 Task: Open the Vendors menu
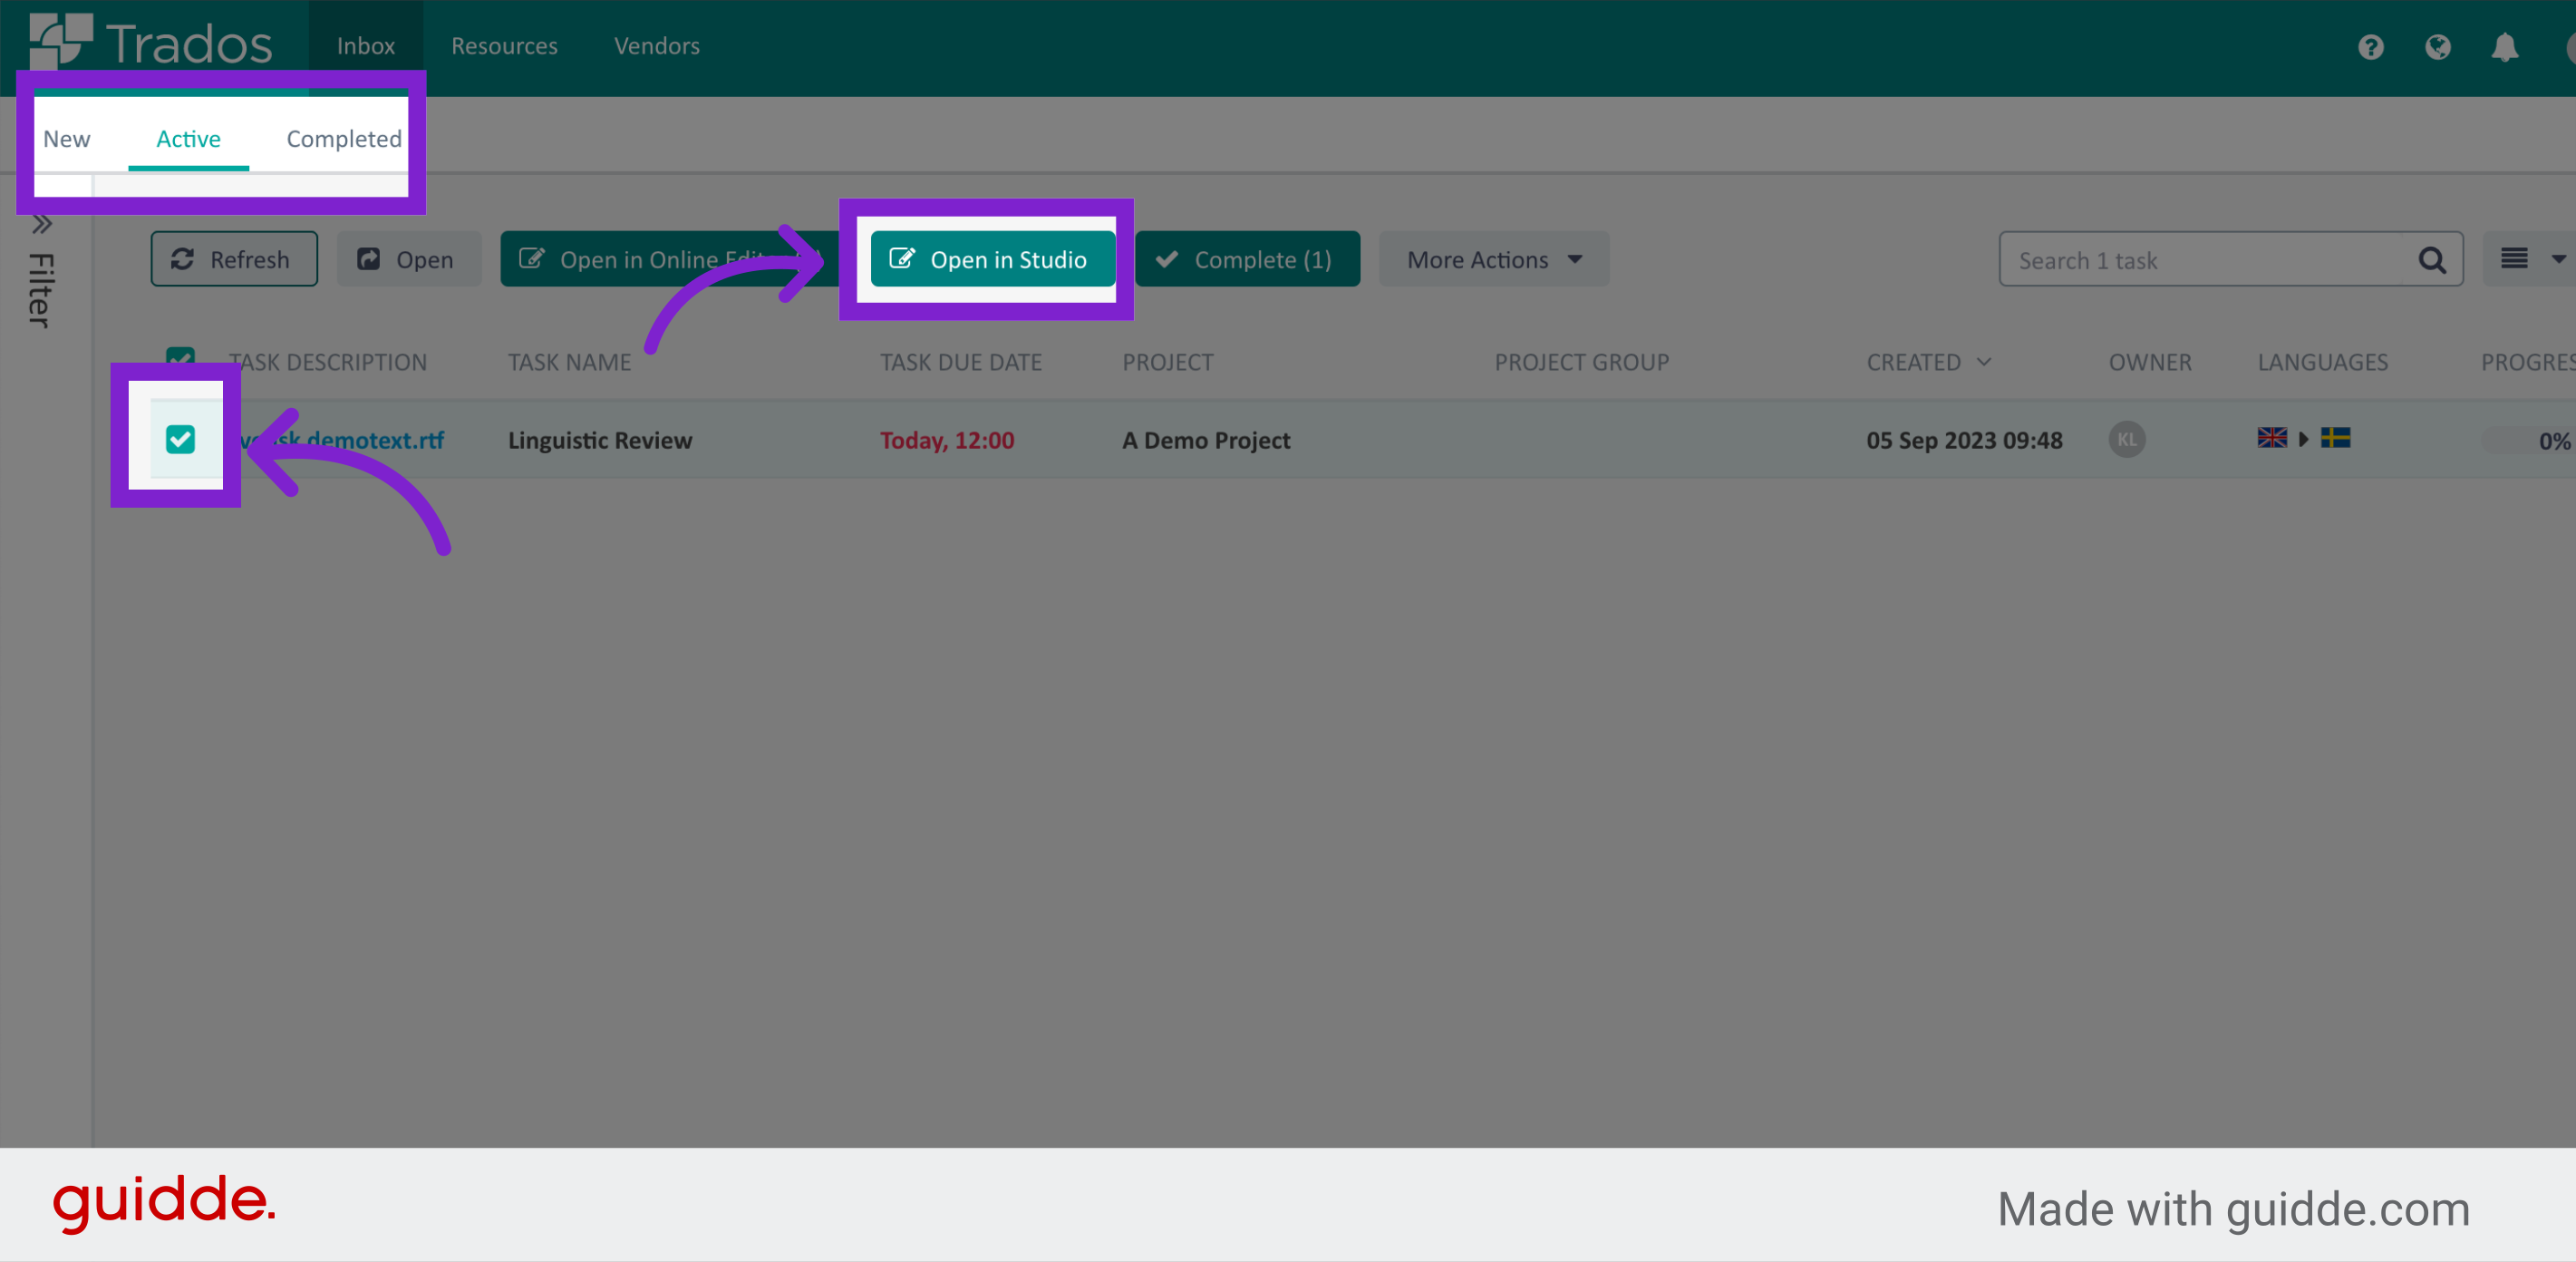click(657, 46)
